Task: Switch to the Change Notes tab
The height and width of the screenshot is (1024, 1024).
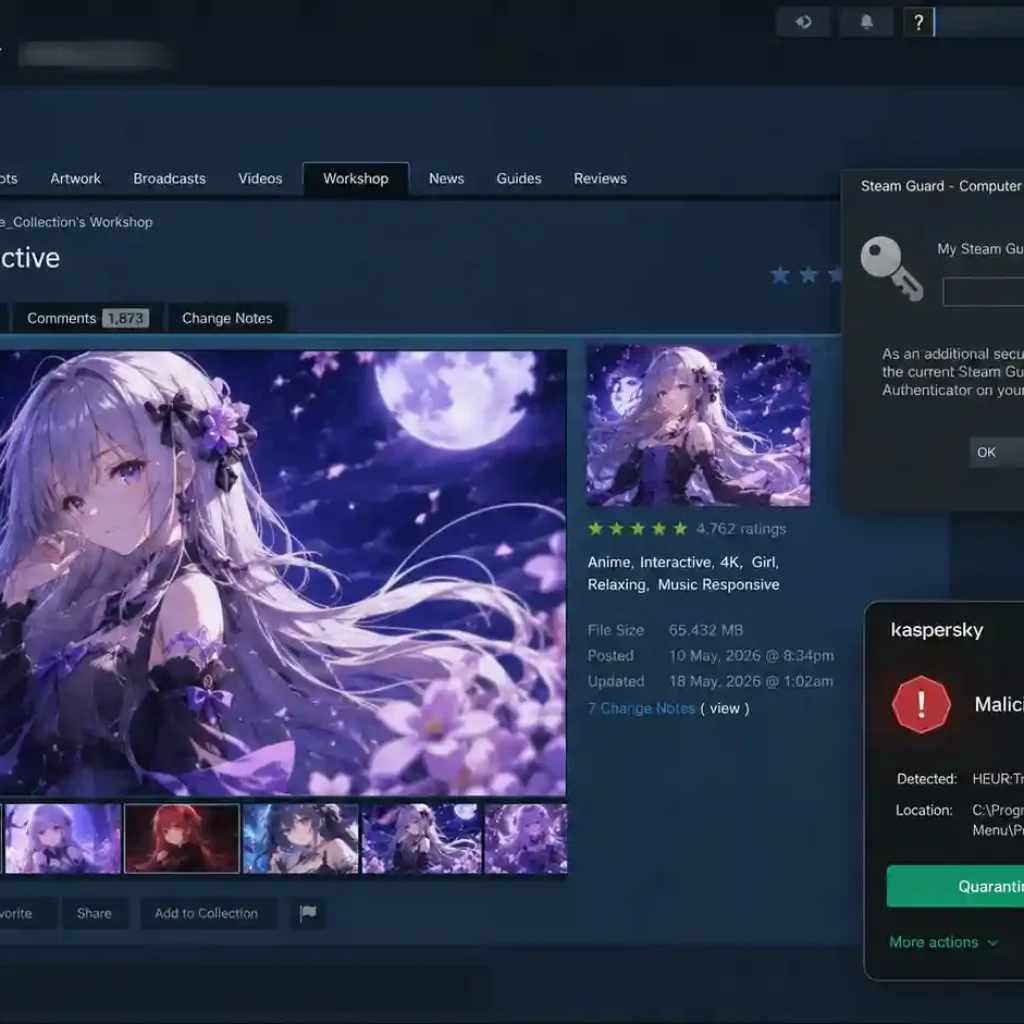Action: (x=227, y=318)
